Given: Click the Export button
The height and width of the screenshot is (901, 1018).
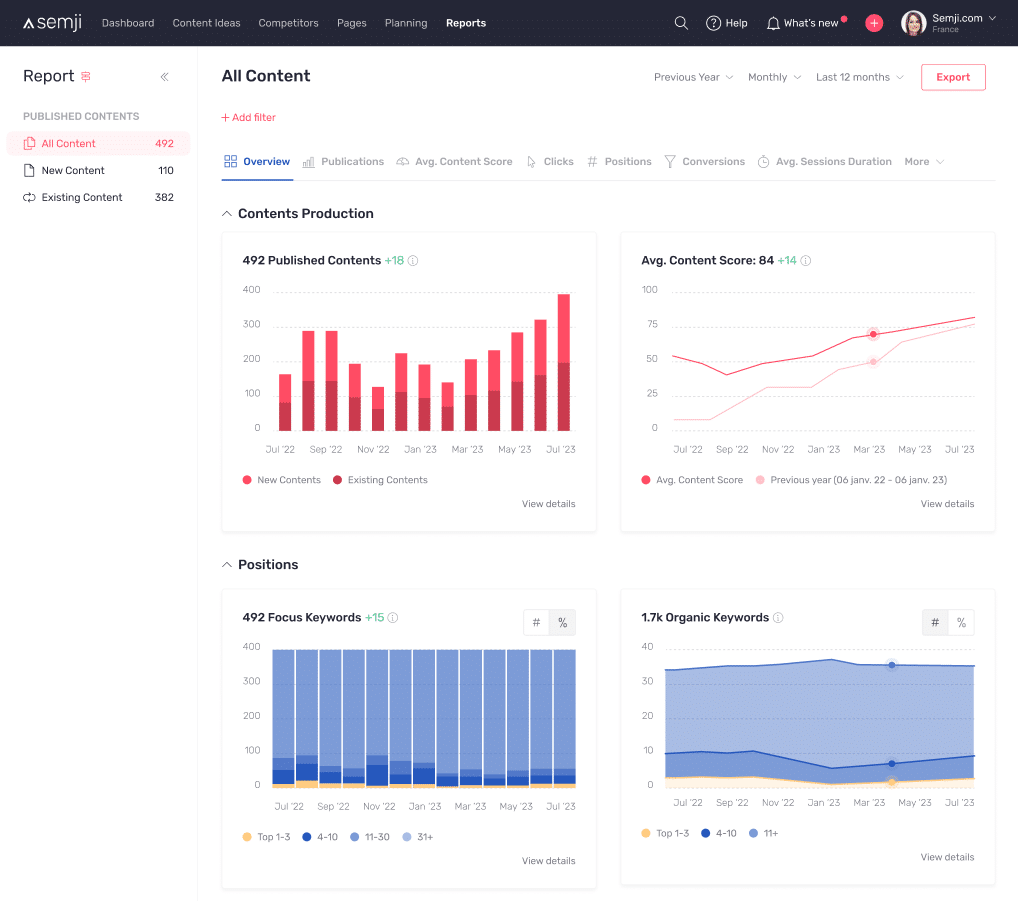Looking at the screenshot, I should [x=952, y=77].
